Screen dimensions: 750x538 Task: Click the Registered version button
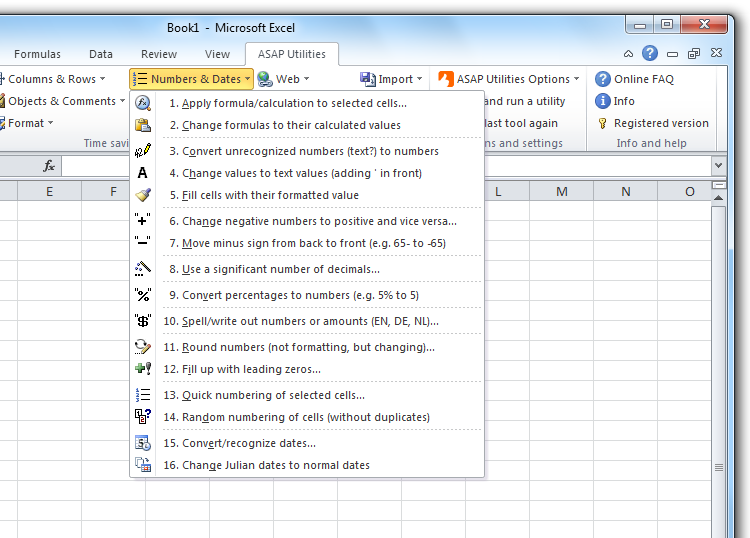(x=653, y=123)
